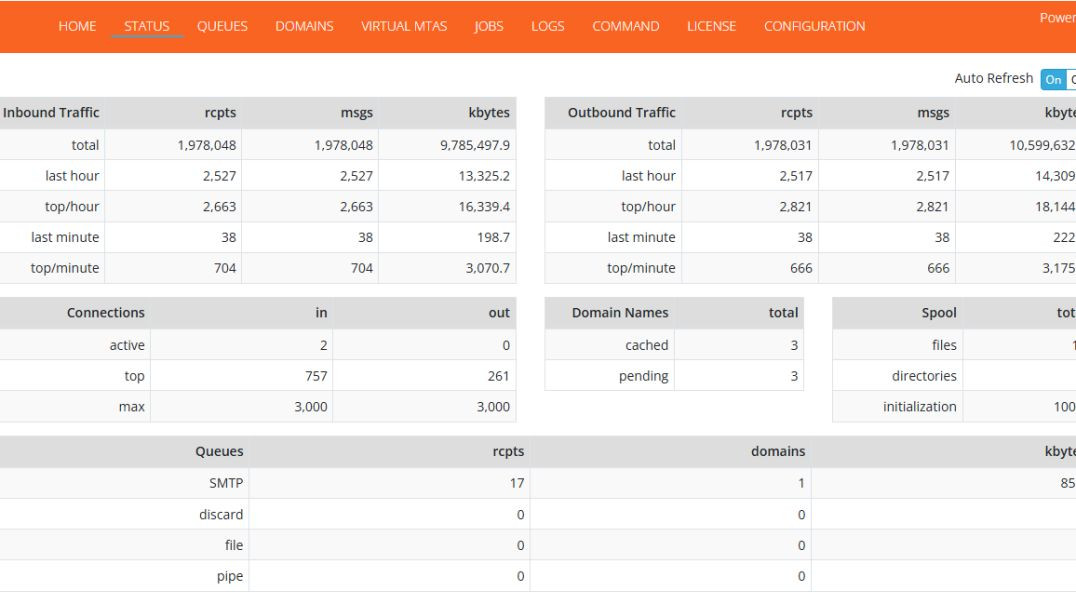Open the COMMAND page
1076x604 pixels.
tap(625, 26)
